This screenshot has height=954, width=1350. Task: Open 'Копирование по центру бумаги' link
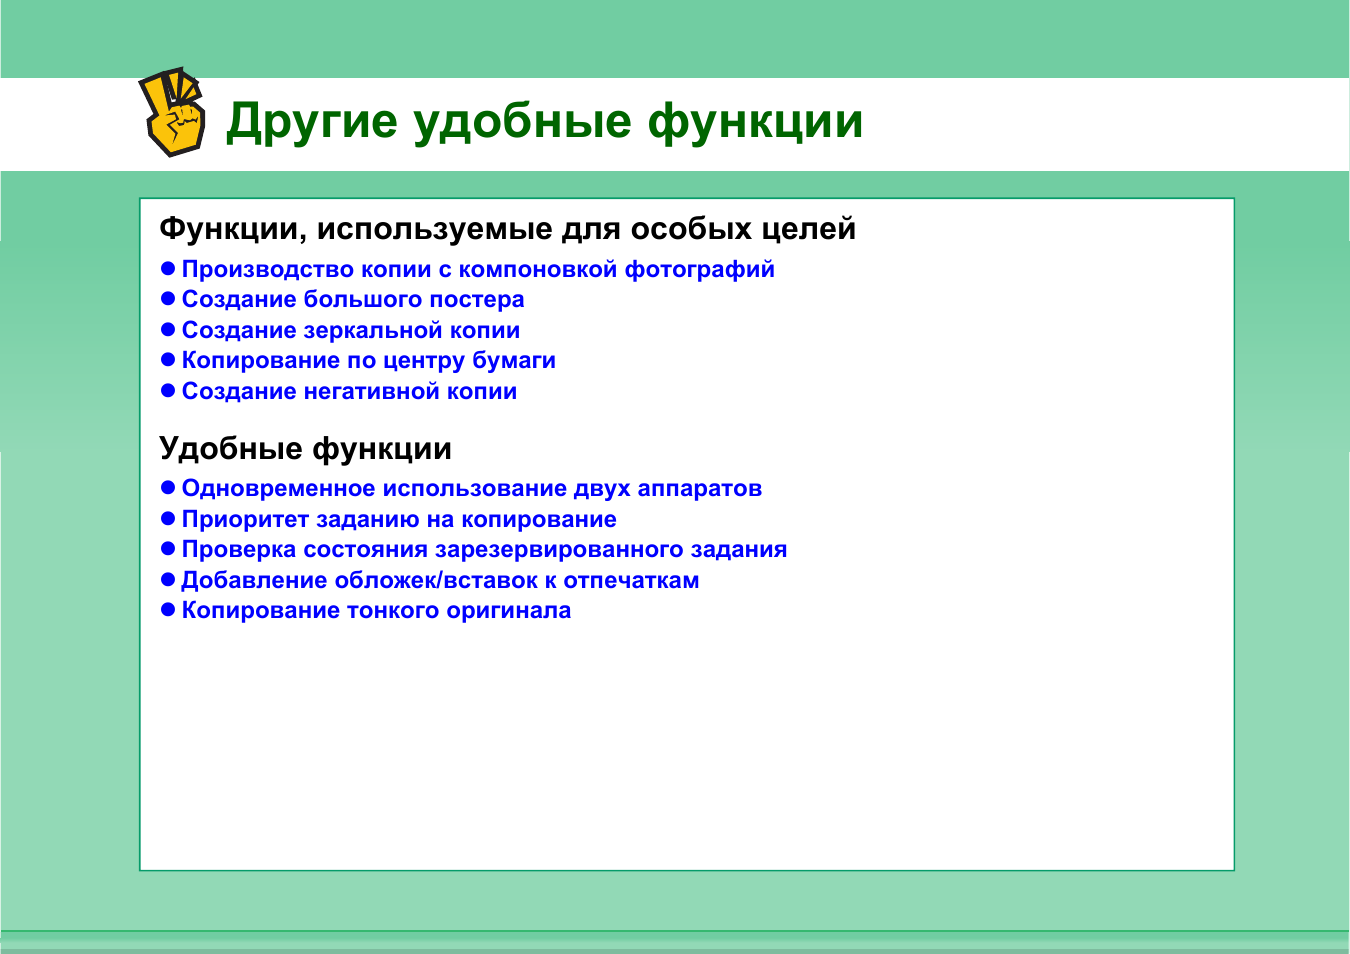pos(369,360)
